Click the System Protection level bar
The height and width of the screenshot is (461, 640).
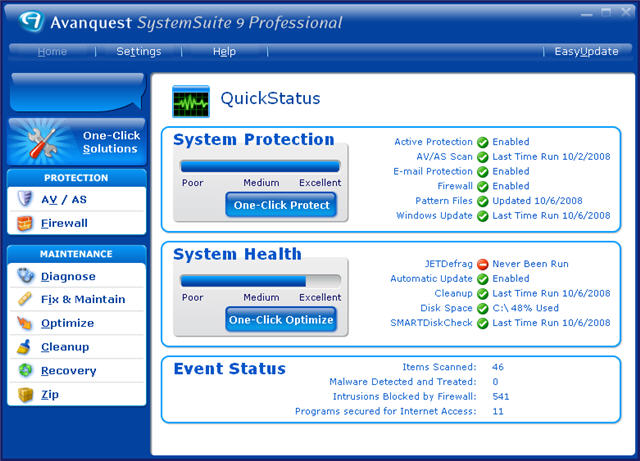coord(260,166)
